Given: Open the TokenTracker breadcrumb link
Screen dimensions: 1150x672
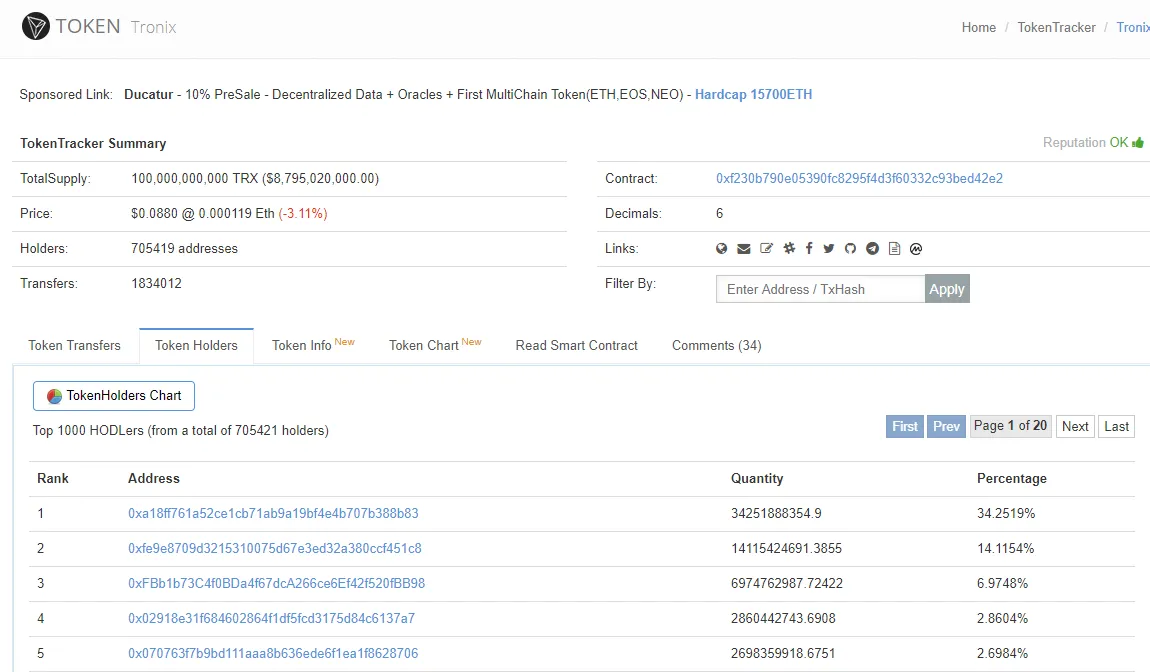Looking at the screenshot, I should pyautogui.click(x=1056, y=27).
